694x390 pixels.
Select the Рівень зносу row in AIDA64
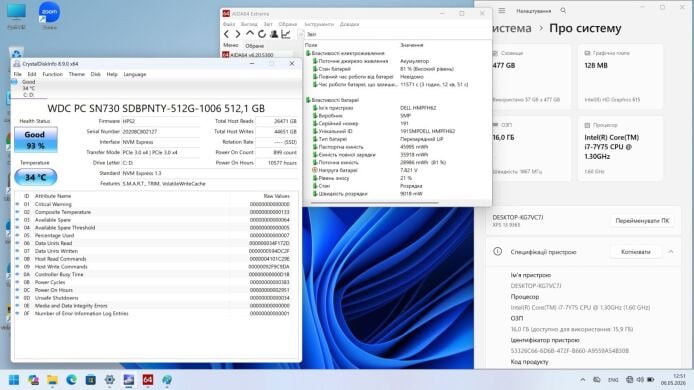pos(397,178)
